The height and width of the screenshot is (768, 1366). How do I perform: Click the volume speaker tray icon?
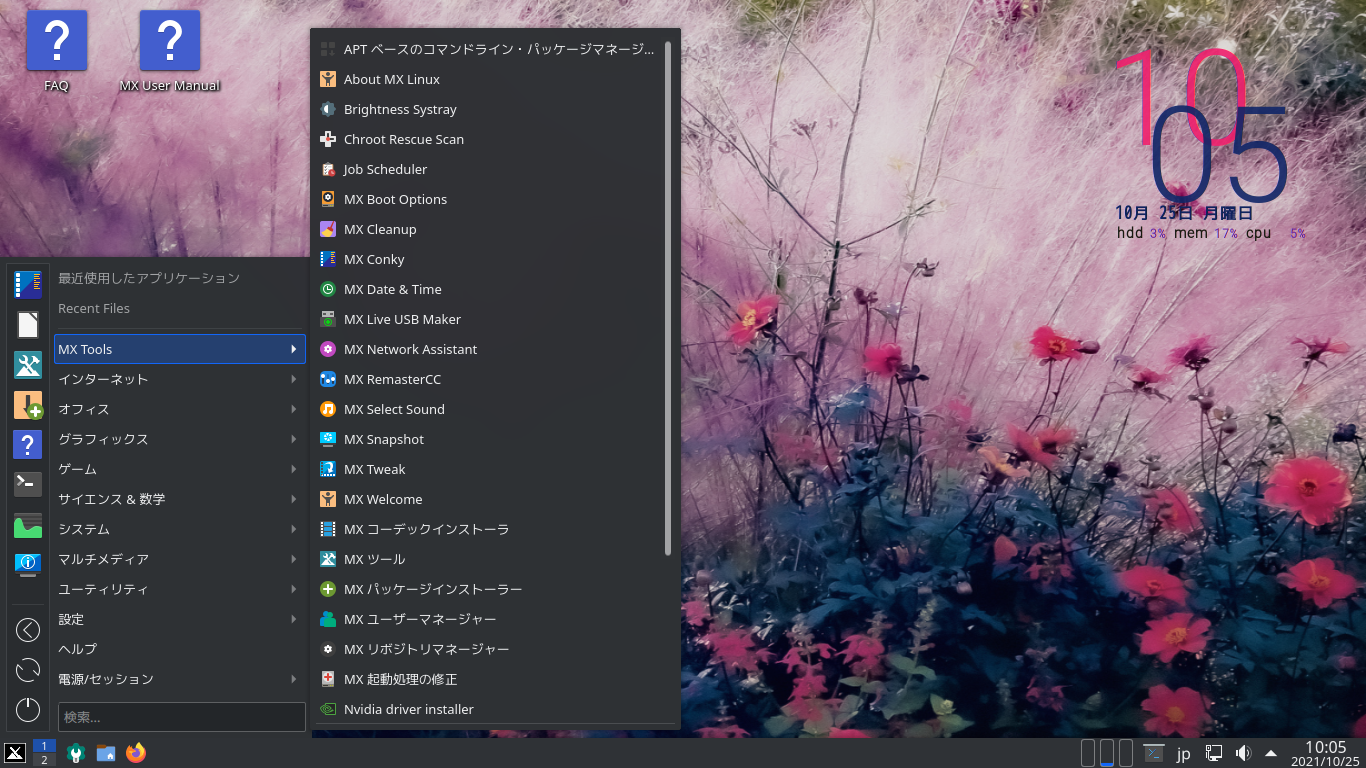1243,753
